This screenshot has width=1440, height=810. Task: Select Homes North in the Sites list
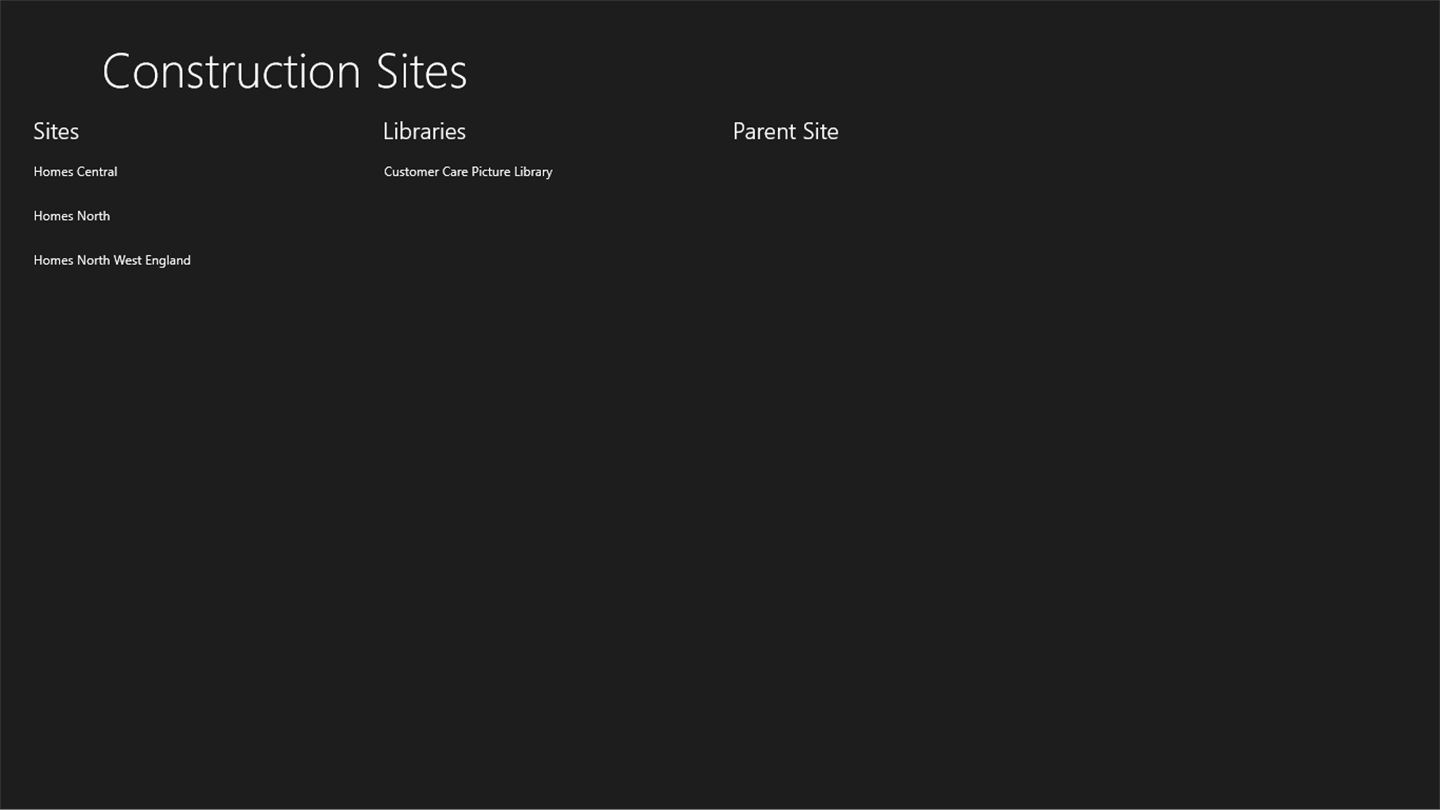(x=71, y=216)
